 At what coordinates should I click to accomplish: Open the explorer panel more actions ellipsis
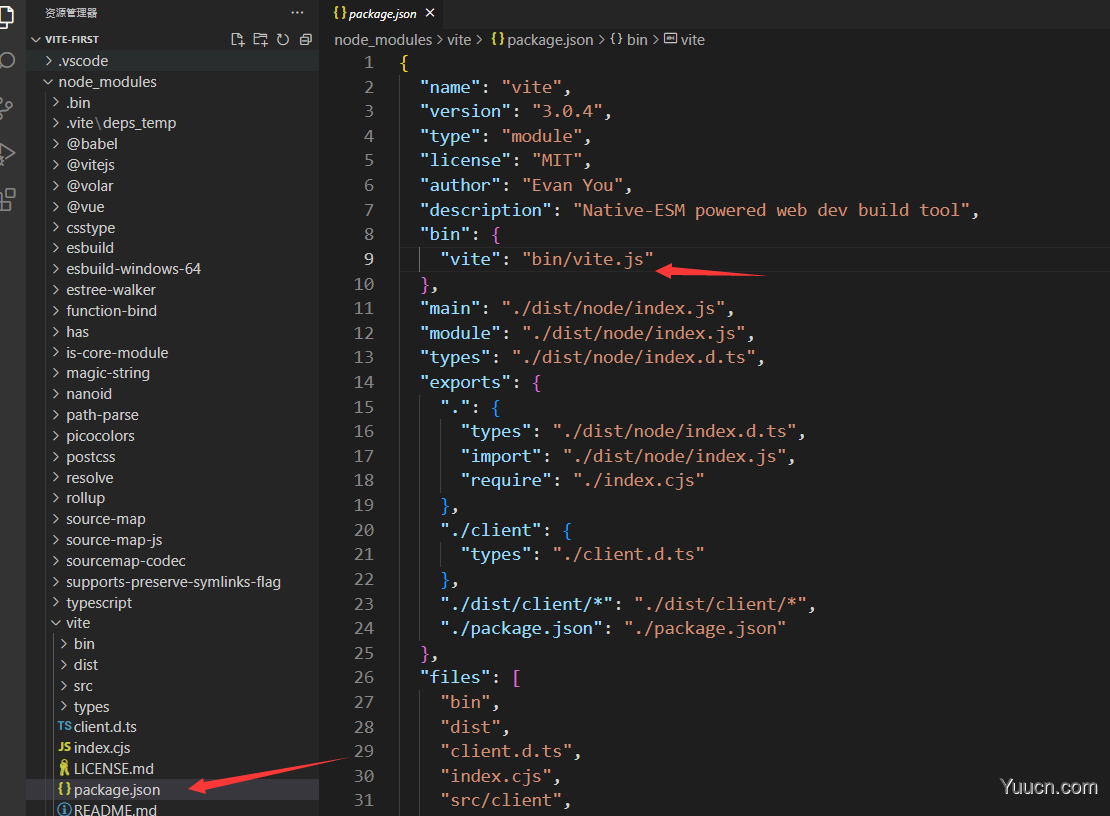click(297, 13)
